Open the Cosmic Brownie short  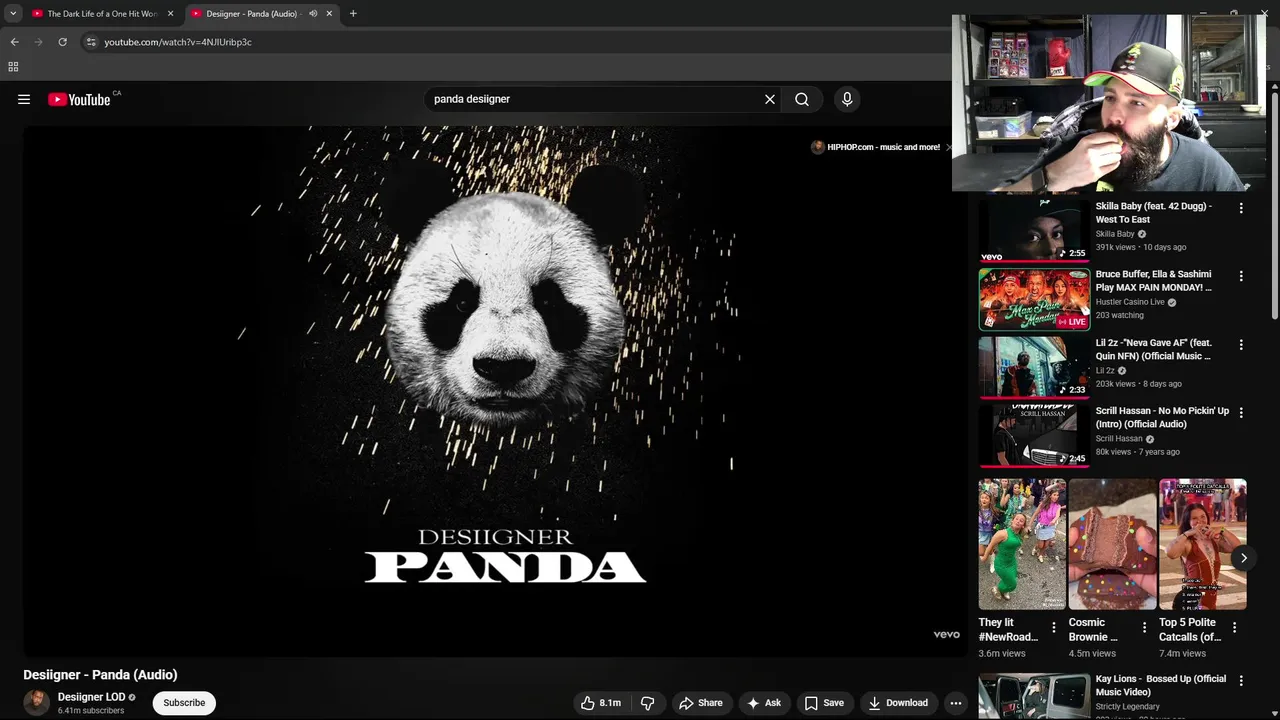pyautogui.click(x=1112, y=544)
